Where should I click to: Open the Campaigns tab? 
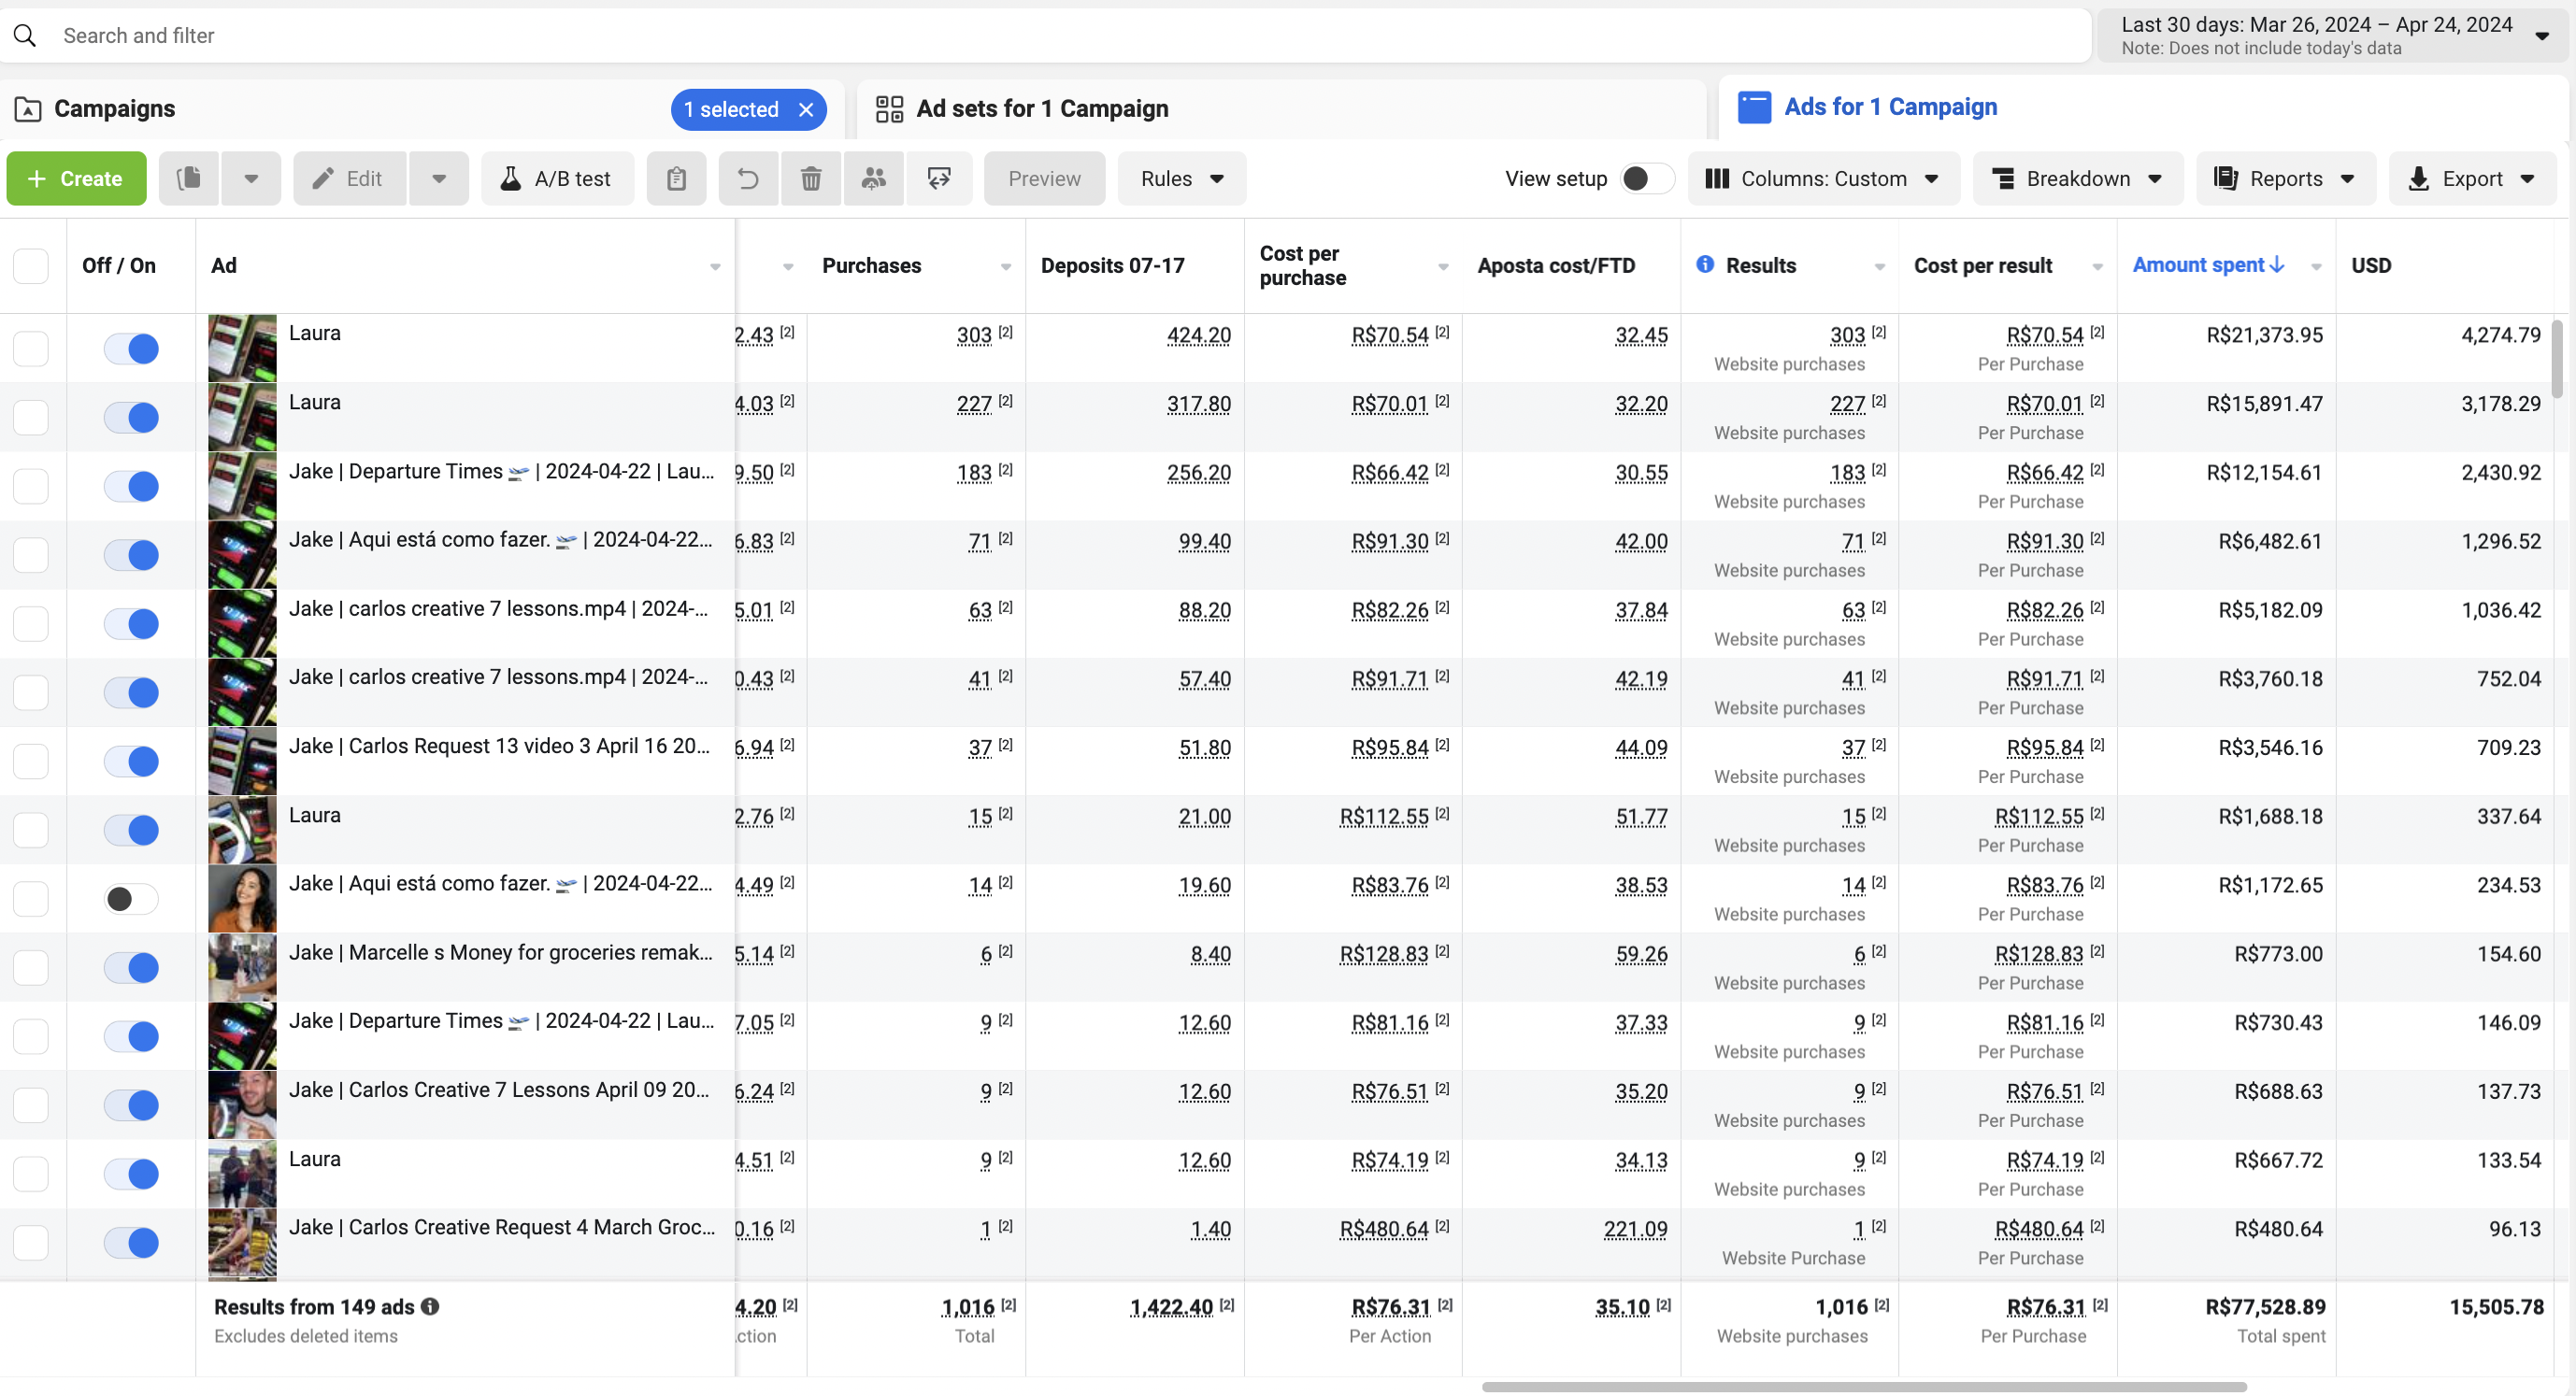(x=114, y=108)
